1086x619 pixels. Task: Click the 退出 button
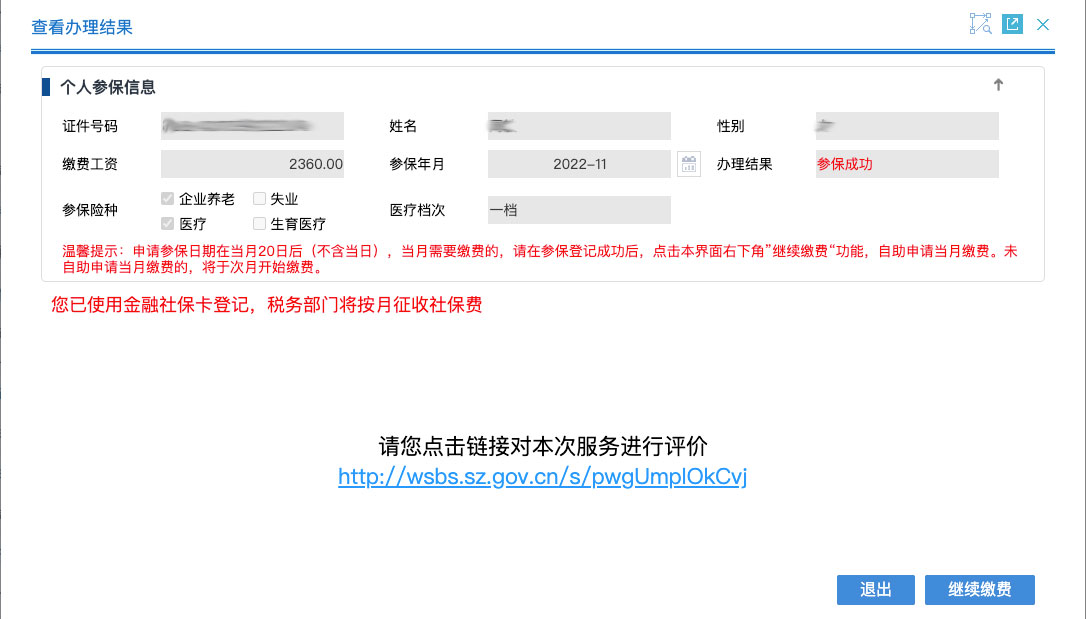pyautogui.click(x=875, y=590)
